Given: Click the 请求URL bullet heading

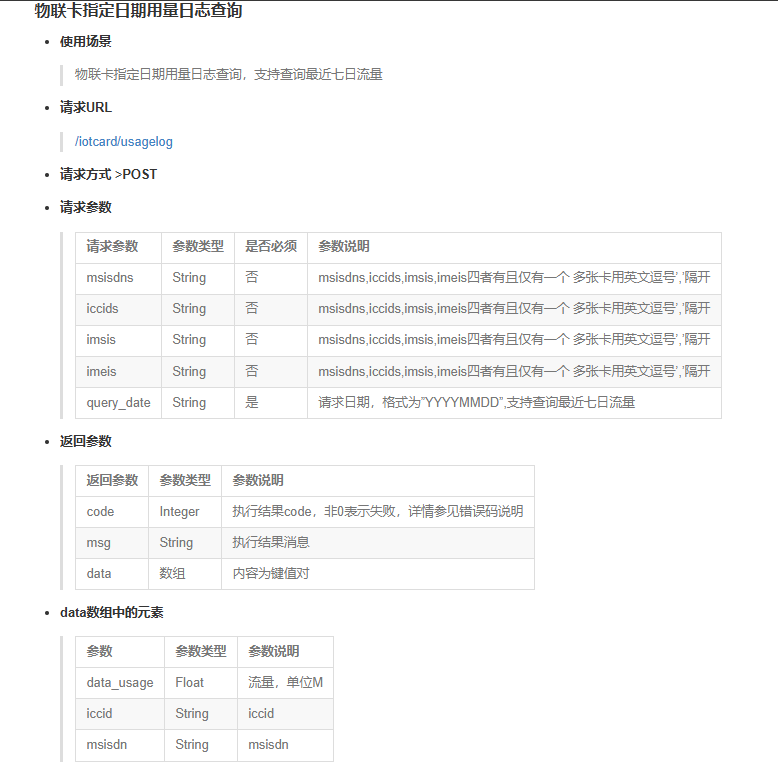Looking at the screenshot, I should 86,107.
